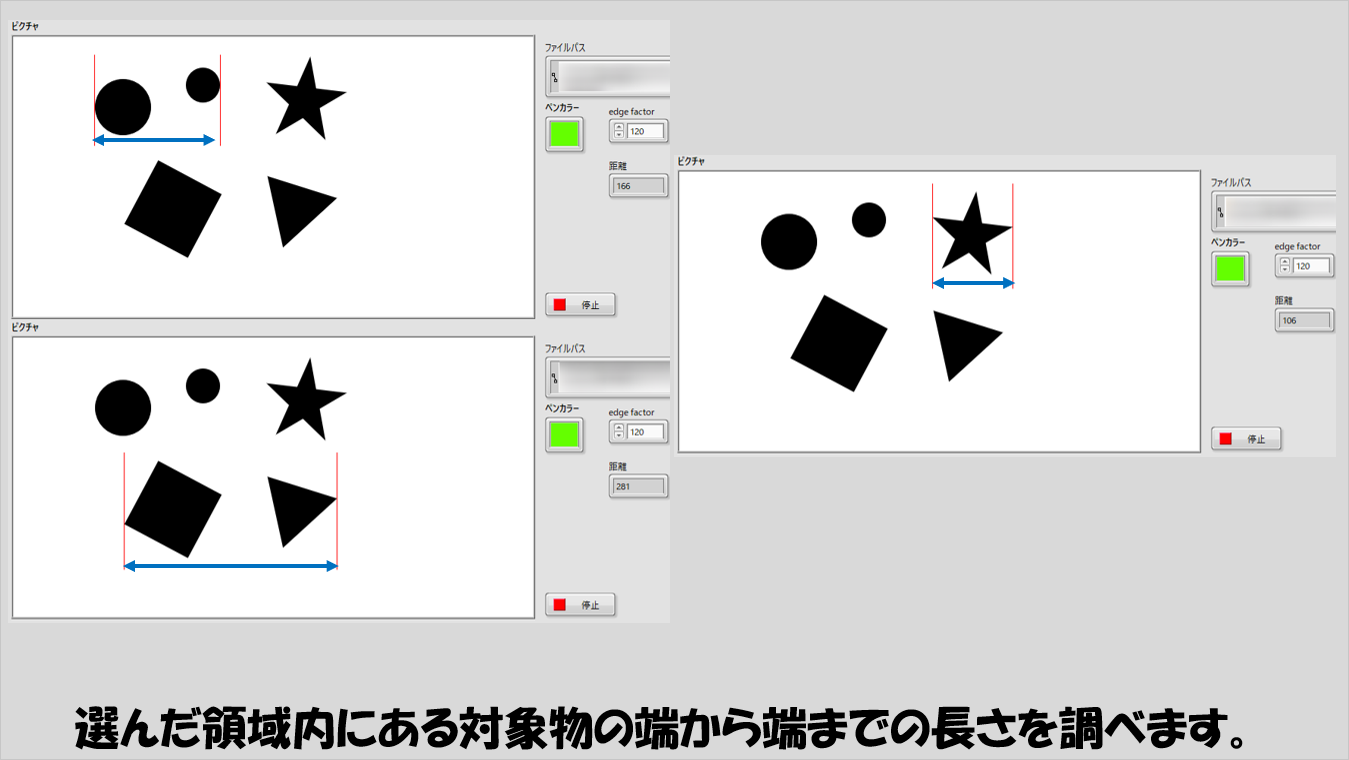The width and height of the screenshot is (1349, 760).
Task: Click the small circle in the distance 166 picture
Action: point(203,85)
